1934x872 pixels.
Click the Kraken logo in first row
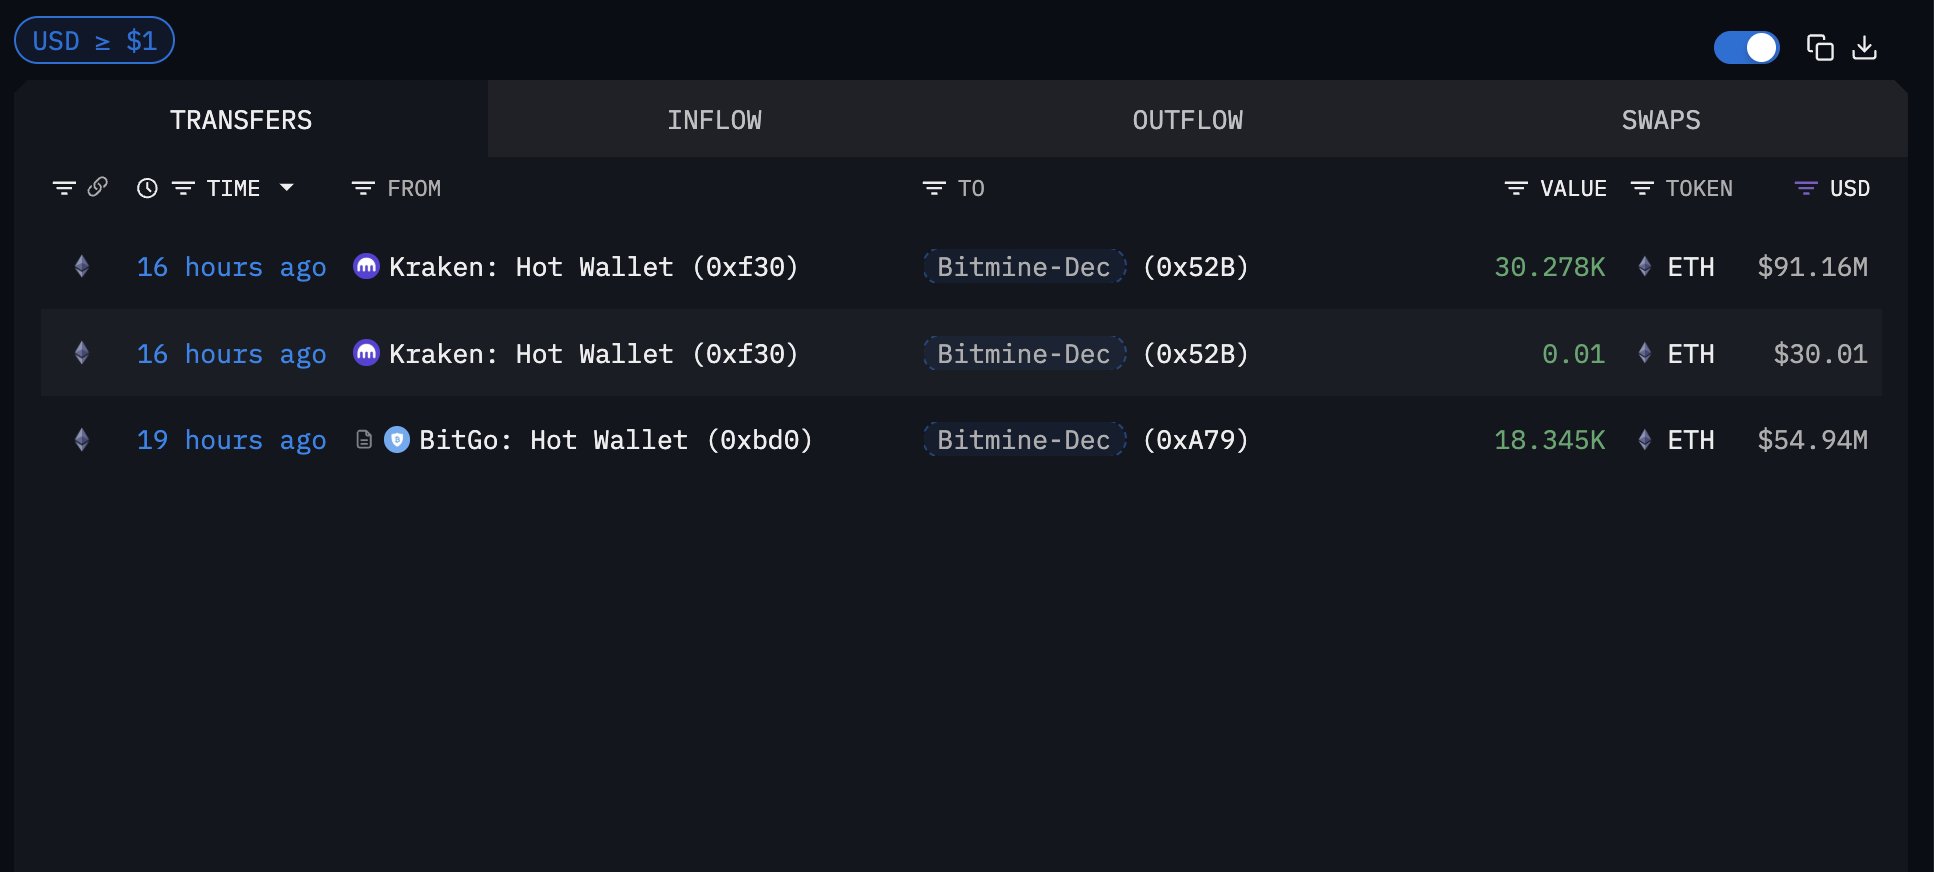[367, 266]
